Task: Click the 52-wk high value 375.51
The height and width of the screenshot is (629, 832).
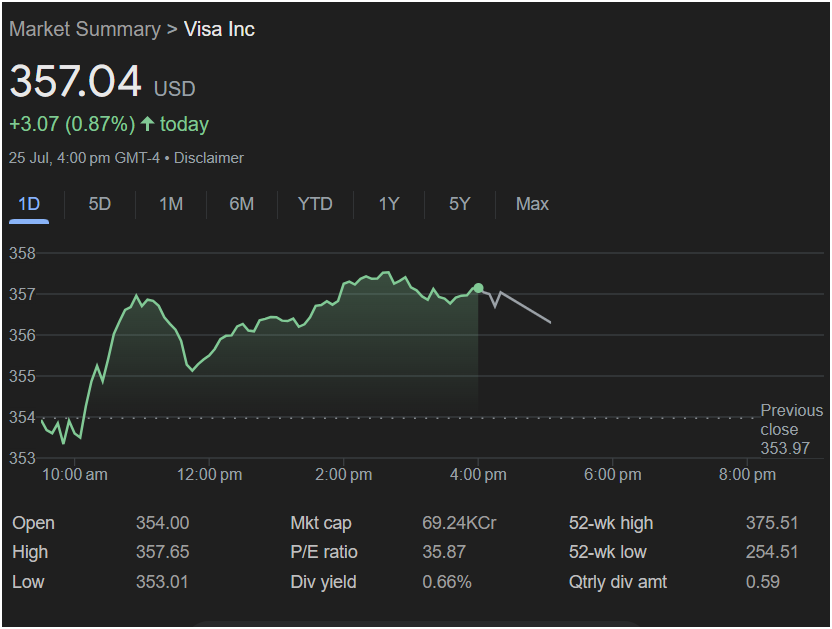Action: (x=772, y=523)
